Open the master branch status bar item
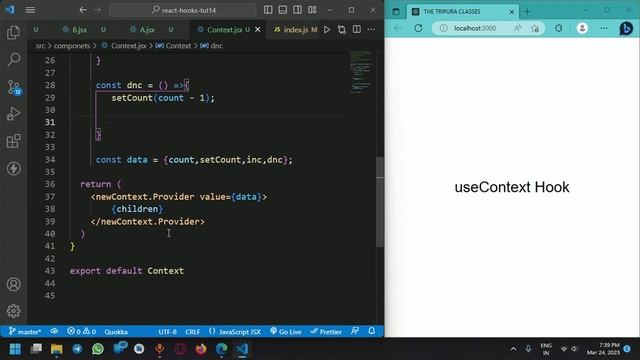The image size is (640, 360). [x=25, y=331]
